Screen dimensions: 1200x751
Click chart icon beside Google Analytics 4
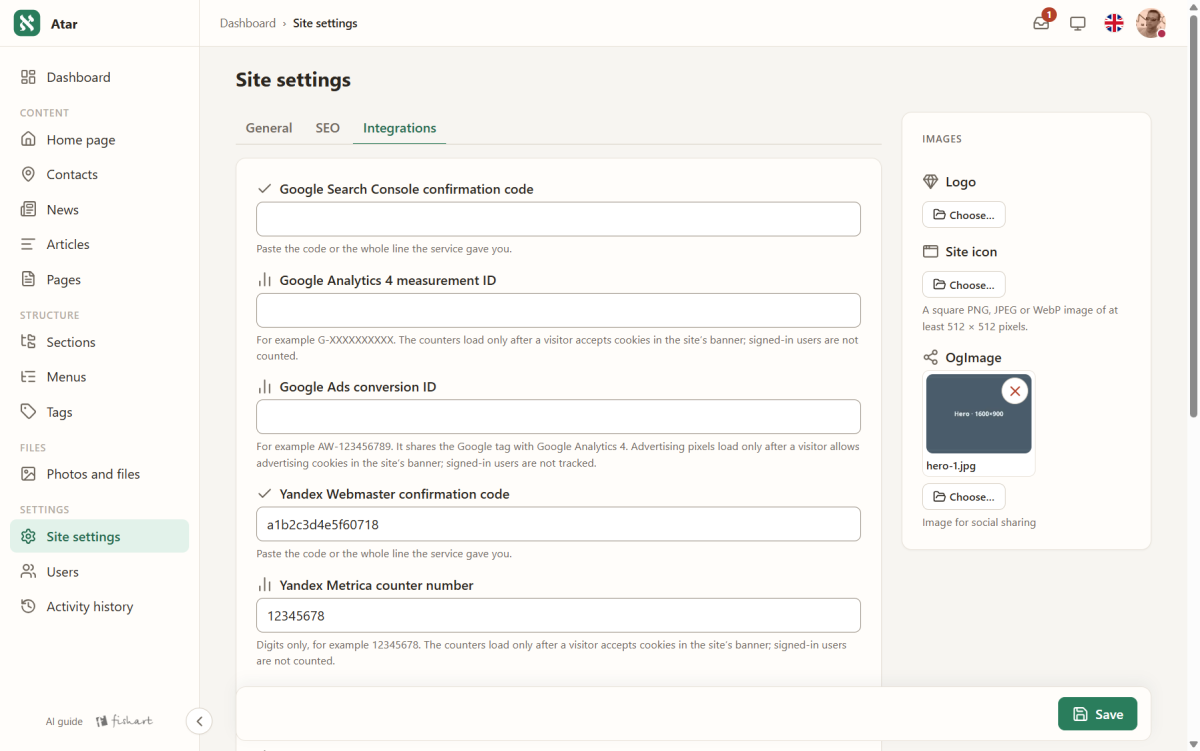pos(265,280)
